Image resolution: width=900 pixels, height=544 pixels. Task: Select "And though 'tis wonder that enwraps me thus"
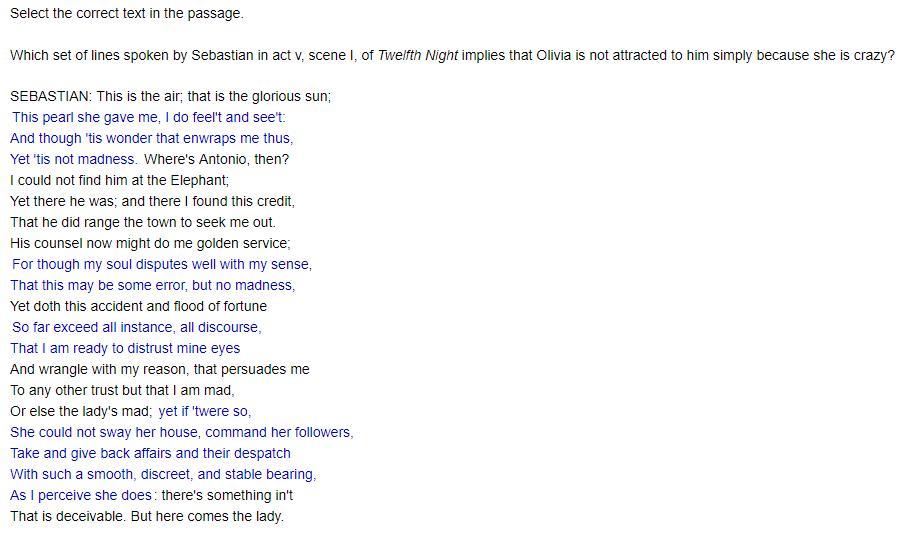coord(152,138)
